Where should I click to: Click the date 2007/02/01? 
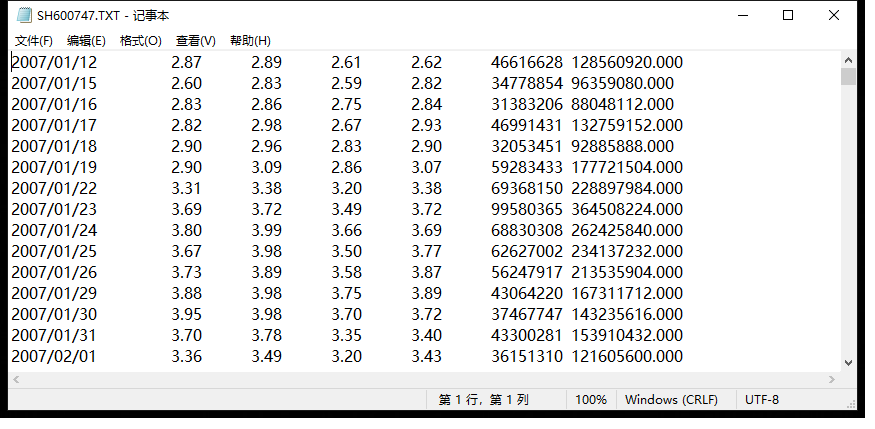click(54, 356)
